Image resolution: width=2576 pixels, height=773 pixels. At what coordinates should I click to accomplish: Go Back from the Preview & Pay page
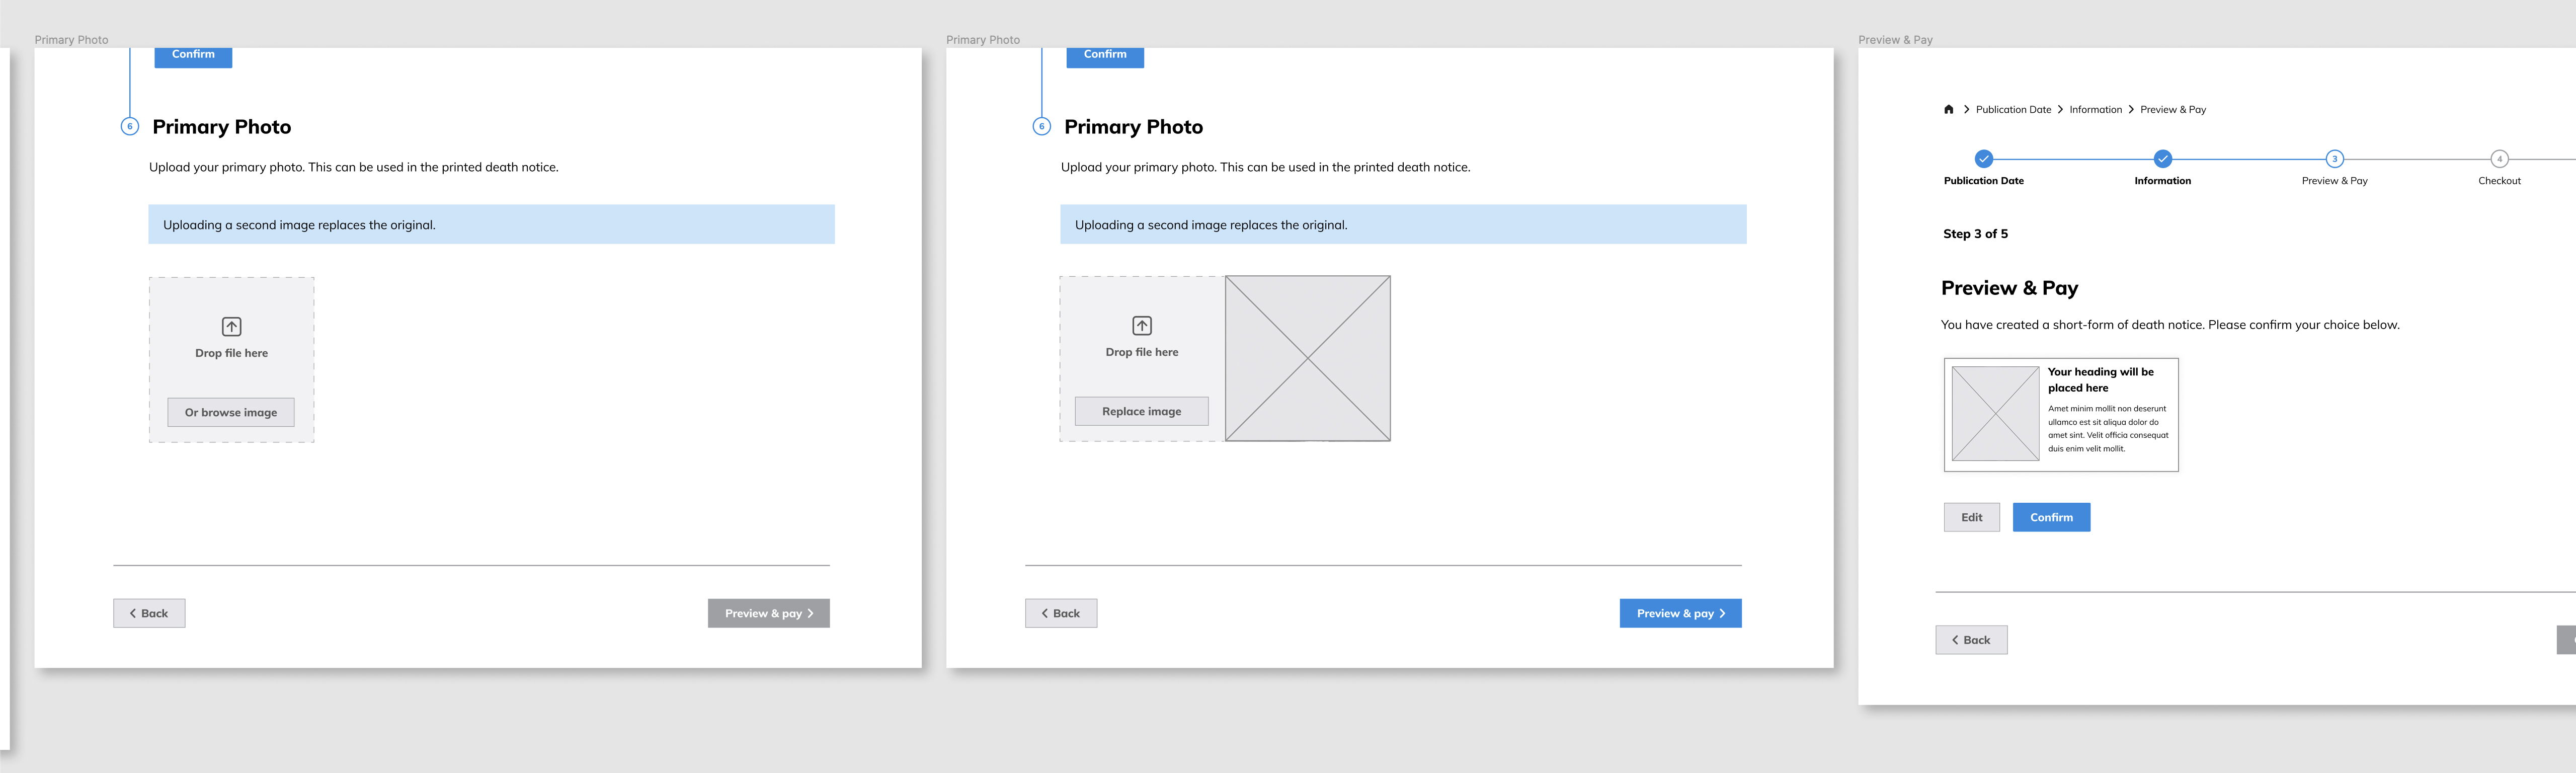click(x=1971, y=640)
